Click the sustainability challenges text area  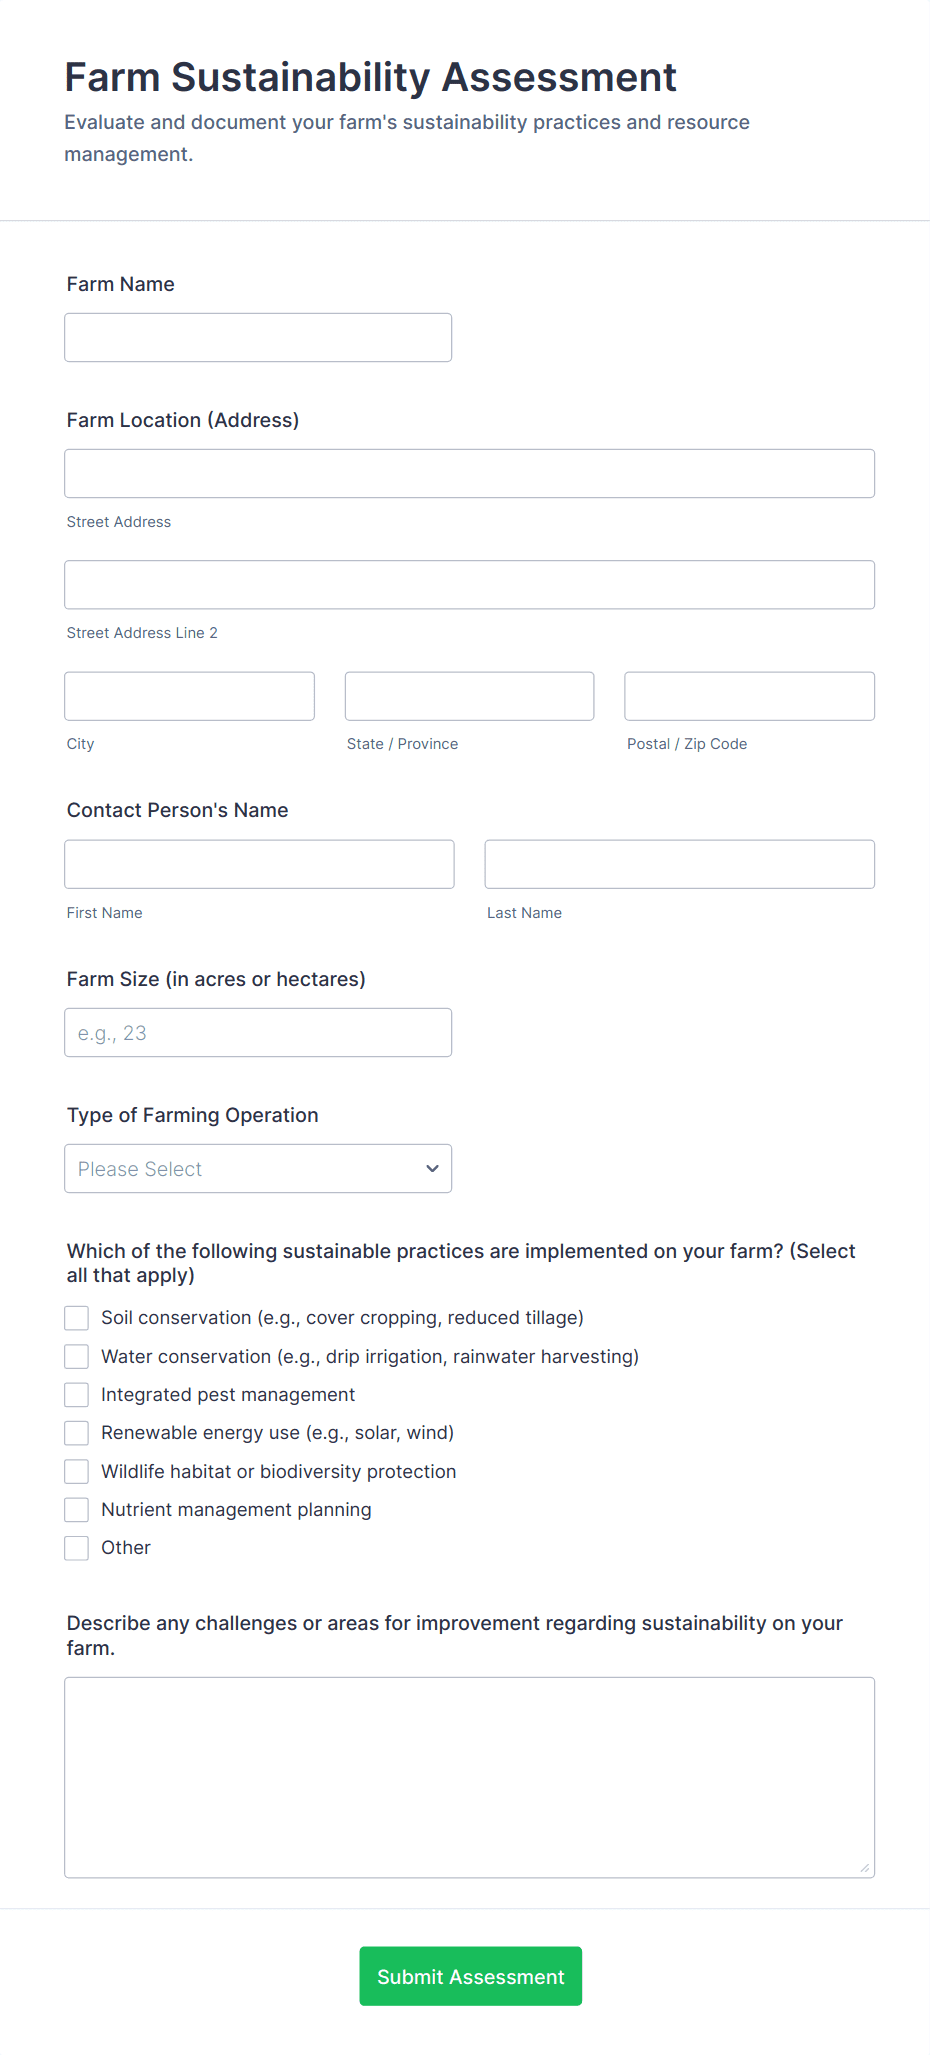click(x=469, y=1777)
